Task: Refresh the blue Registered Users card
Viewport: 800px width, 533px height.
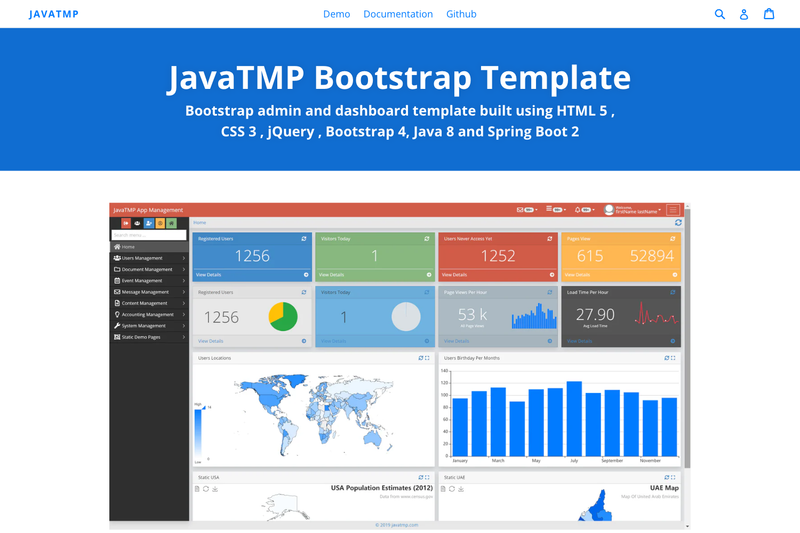Action: point(304,239)
